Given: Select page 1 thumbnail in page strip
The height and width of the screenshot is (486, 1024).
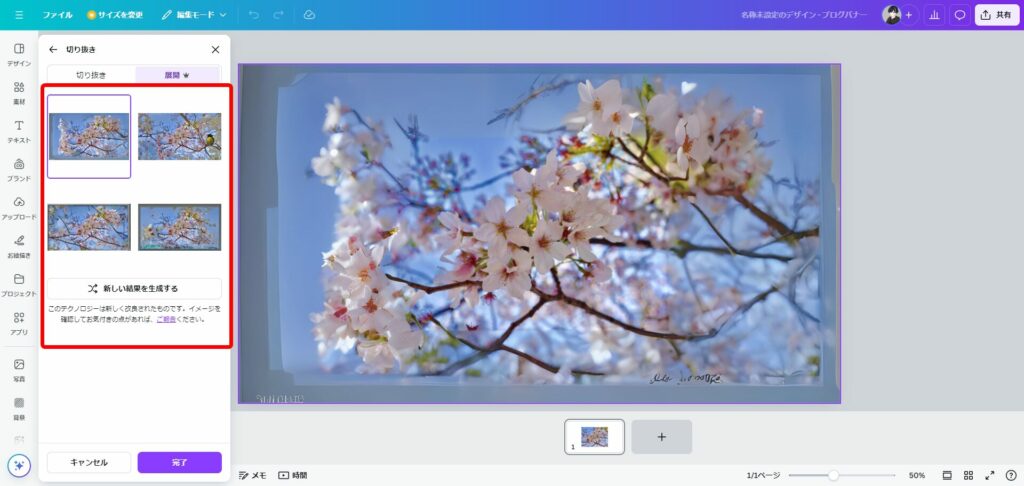Looking at the screenshot, I should pyautogui.click(x=594, y=436).
